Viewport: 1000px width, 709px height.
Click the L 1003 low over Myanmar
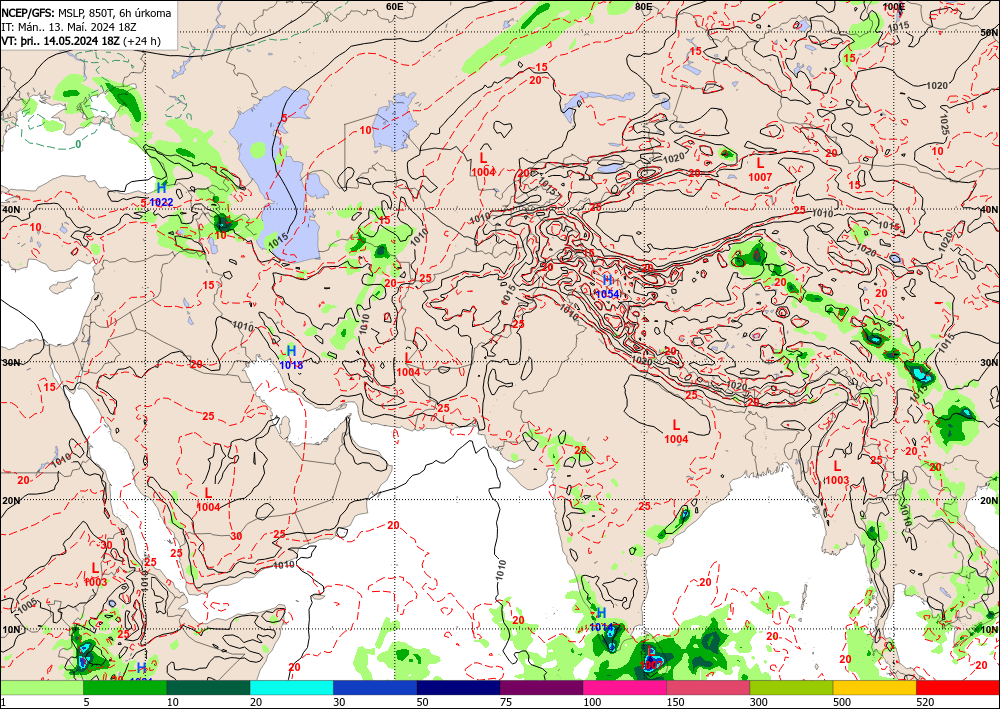[837, 473]
